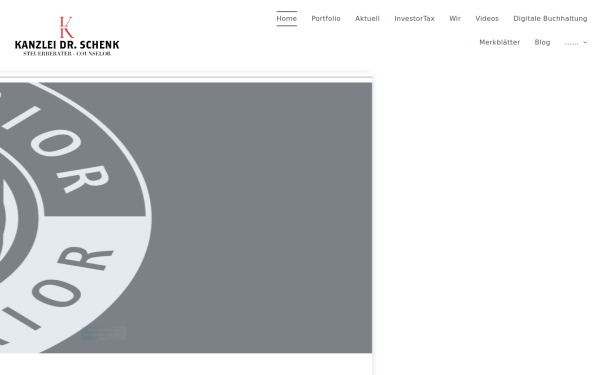This screenshot has height=375, width=600.
Task: Visit the Blog page
Action: tap(542, 42)
